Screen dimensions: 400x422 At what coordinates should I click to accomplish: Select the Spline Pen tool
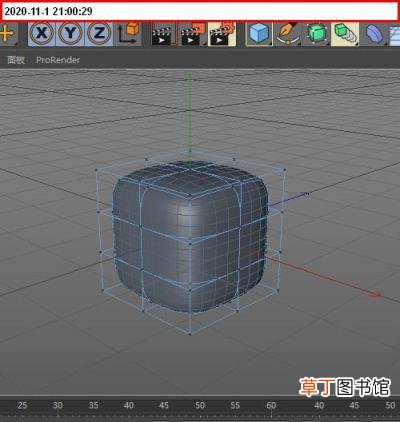pyautogui.click(x=288, y=34)
